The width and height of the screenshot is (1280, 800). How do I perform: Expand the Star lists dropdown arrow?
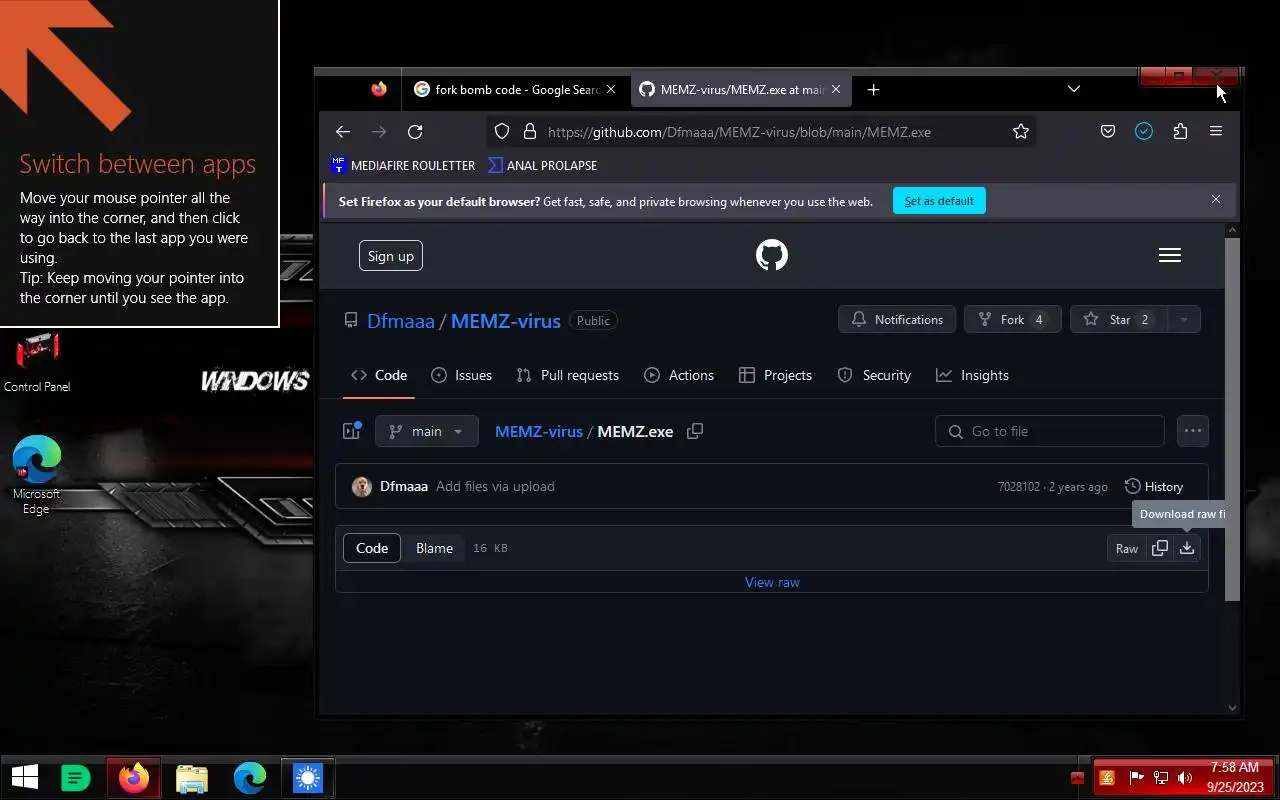click(x=1183, y=320)
